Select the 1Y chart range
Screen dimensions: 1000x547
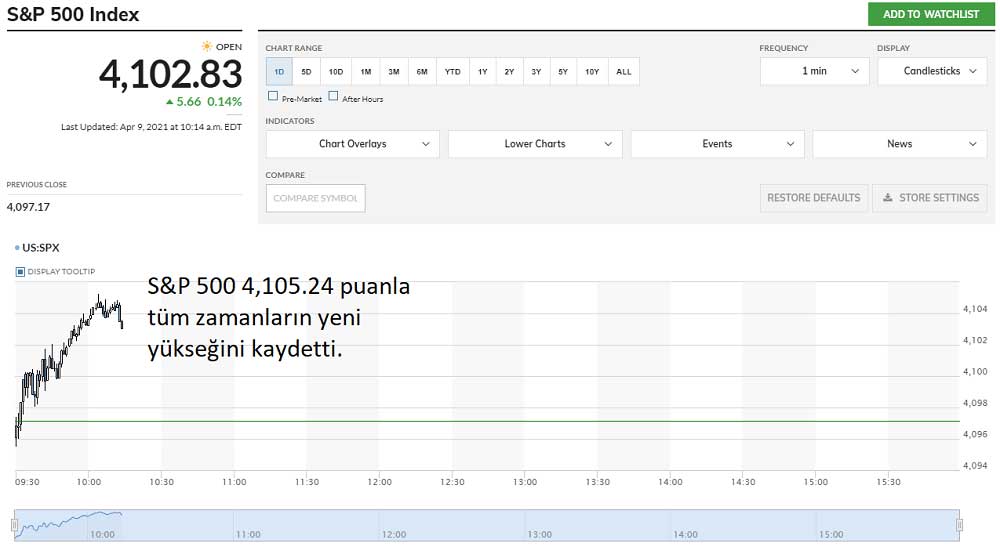(x=482, y=71)
